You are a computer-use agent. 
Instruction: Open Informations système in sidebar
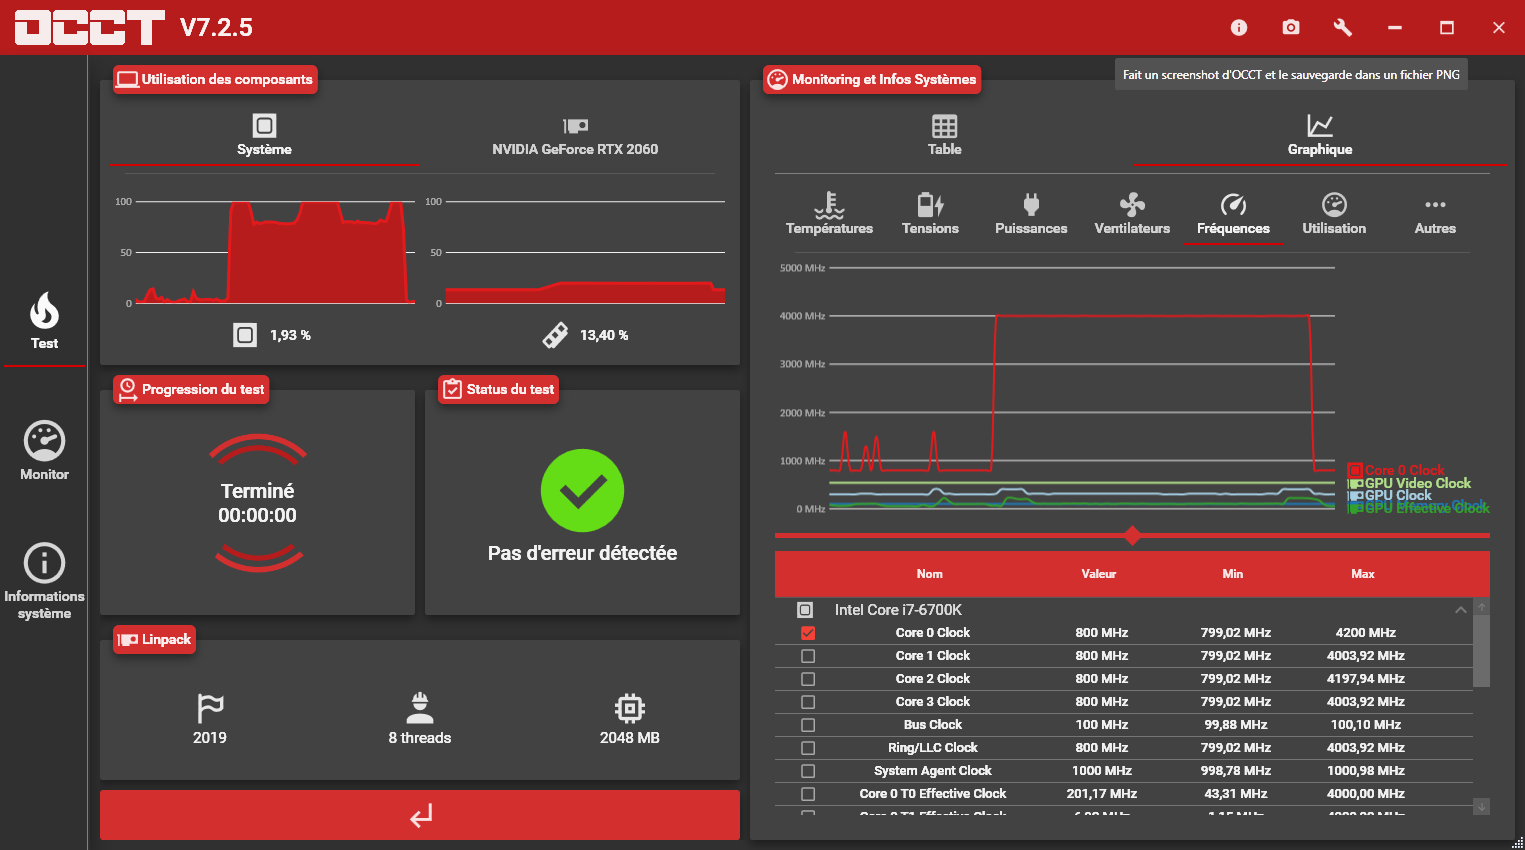44,582
